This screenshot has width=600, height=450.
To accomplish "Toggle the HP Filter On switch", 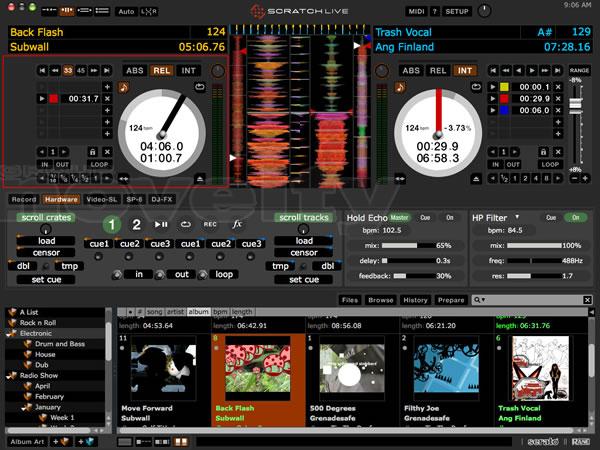I will (x=574, y=217).
